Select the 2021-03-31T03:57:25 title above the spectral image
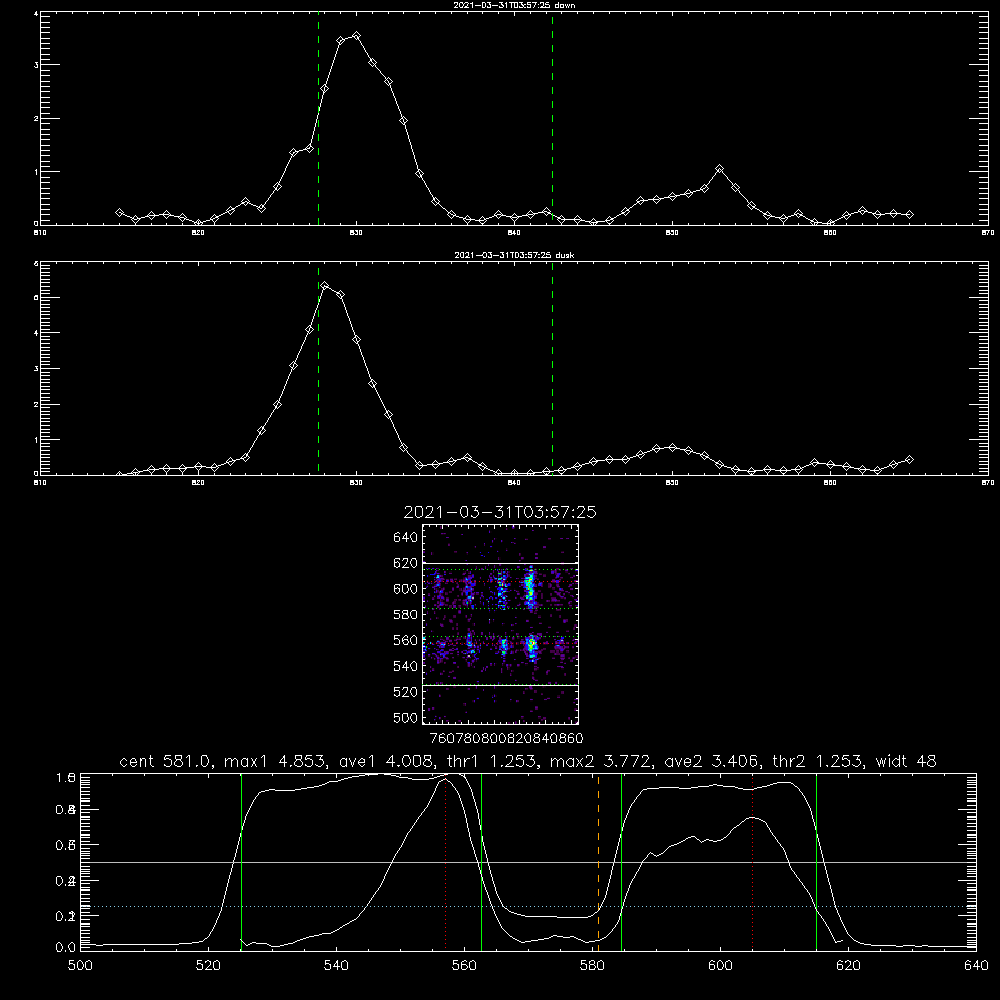 point(500,512)
